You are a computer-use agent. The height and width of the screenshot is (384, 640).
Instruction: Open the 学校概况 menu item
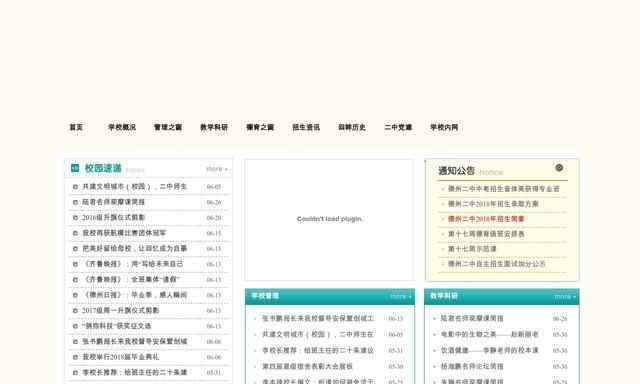(x=122, y=127)
